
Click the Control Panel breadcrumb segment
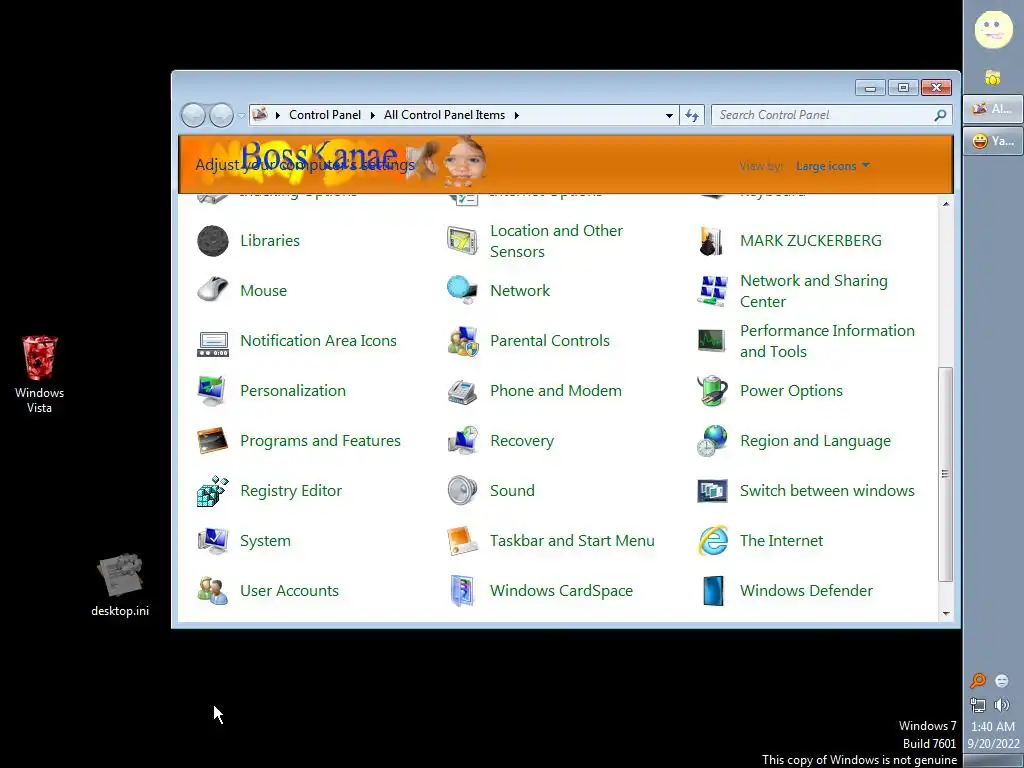point(325,115)
